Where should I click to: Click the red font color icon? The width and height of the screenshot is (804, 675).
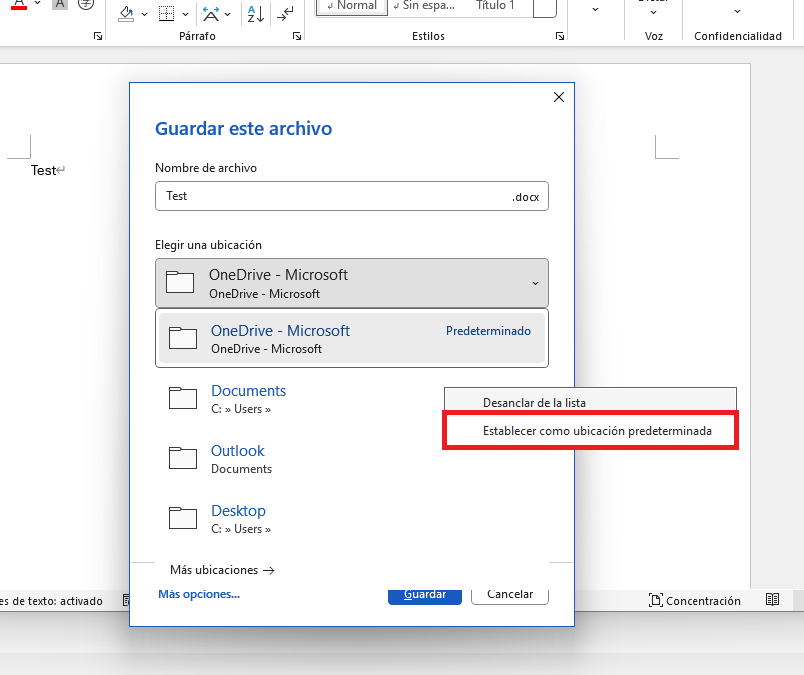pyautogui.click(x=19, y=5)
